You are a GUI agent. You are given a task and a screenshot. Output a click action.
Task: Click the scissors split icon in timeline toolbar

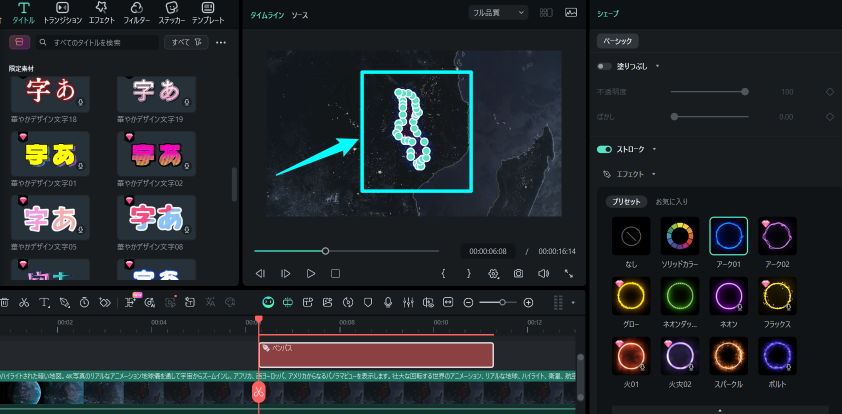click(26, 302)
